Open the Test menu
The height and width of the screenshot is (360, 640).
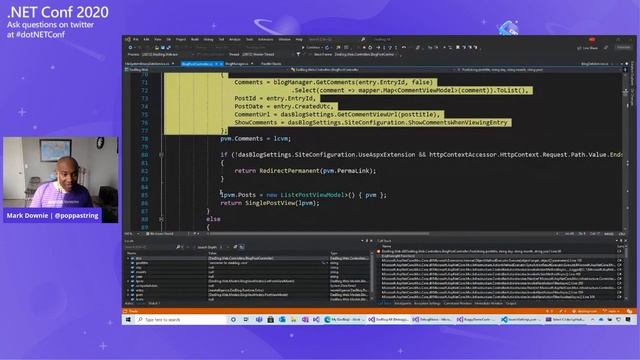pos(221,40)
